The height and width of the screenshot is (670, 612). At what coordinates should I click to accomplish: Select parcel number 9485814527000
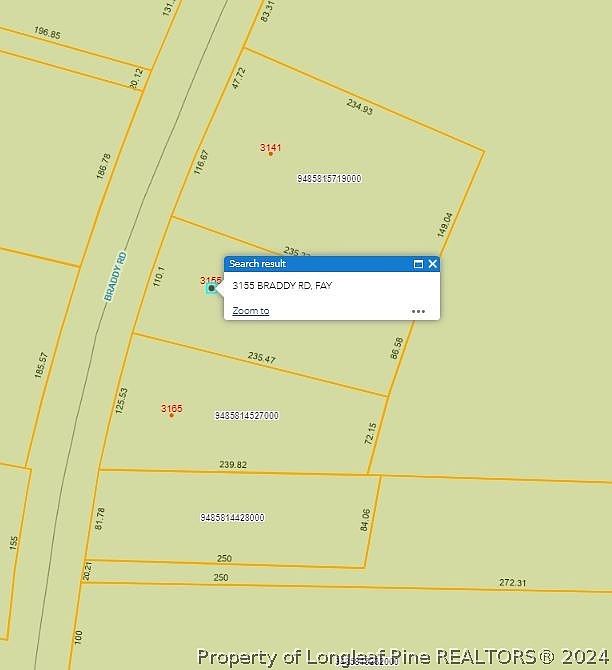246,415
